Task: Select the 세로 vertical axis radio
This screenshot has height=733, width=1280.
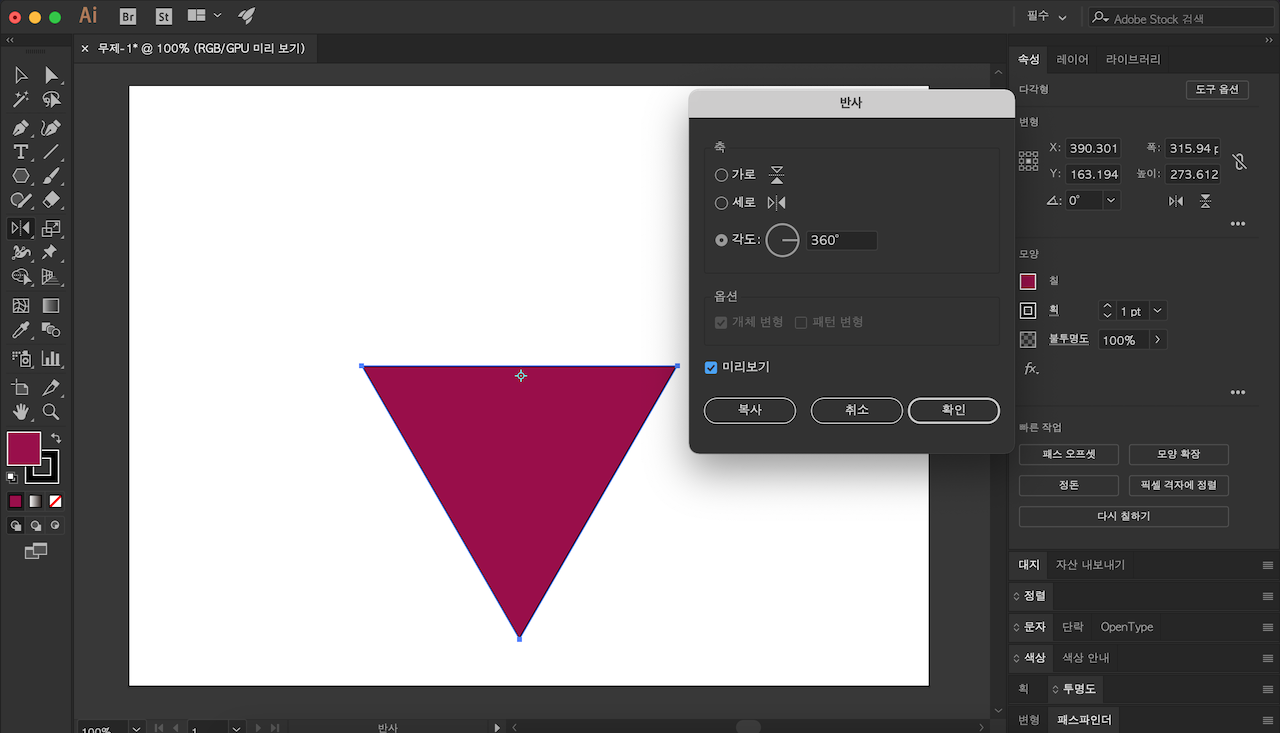Action: click(x=721, y=203)
